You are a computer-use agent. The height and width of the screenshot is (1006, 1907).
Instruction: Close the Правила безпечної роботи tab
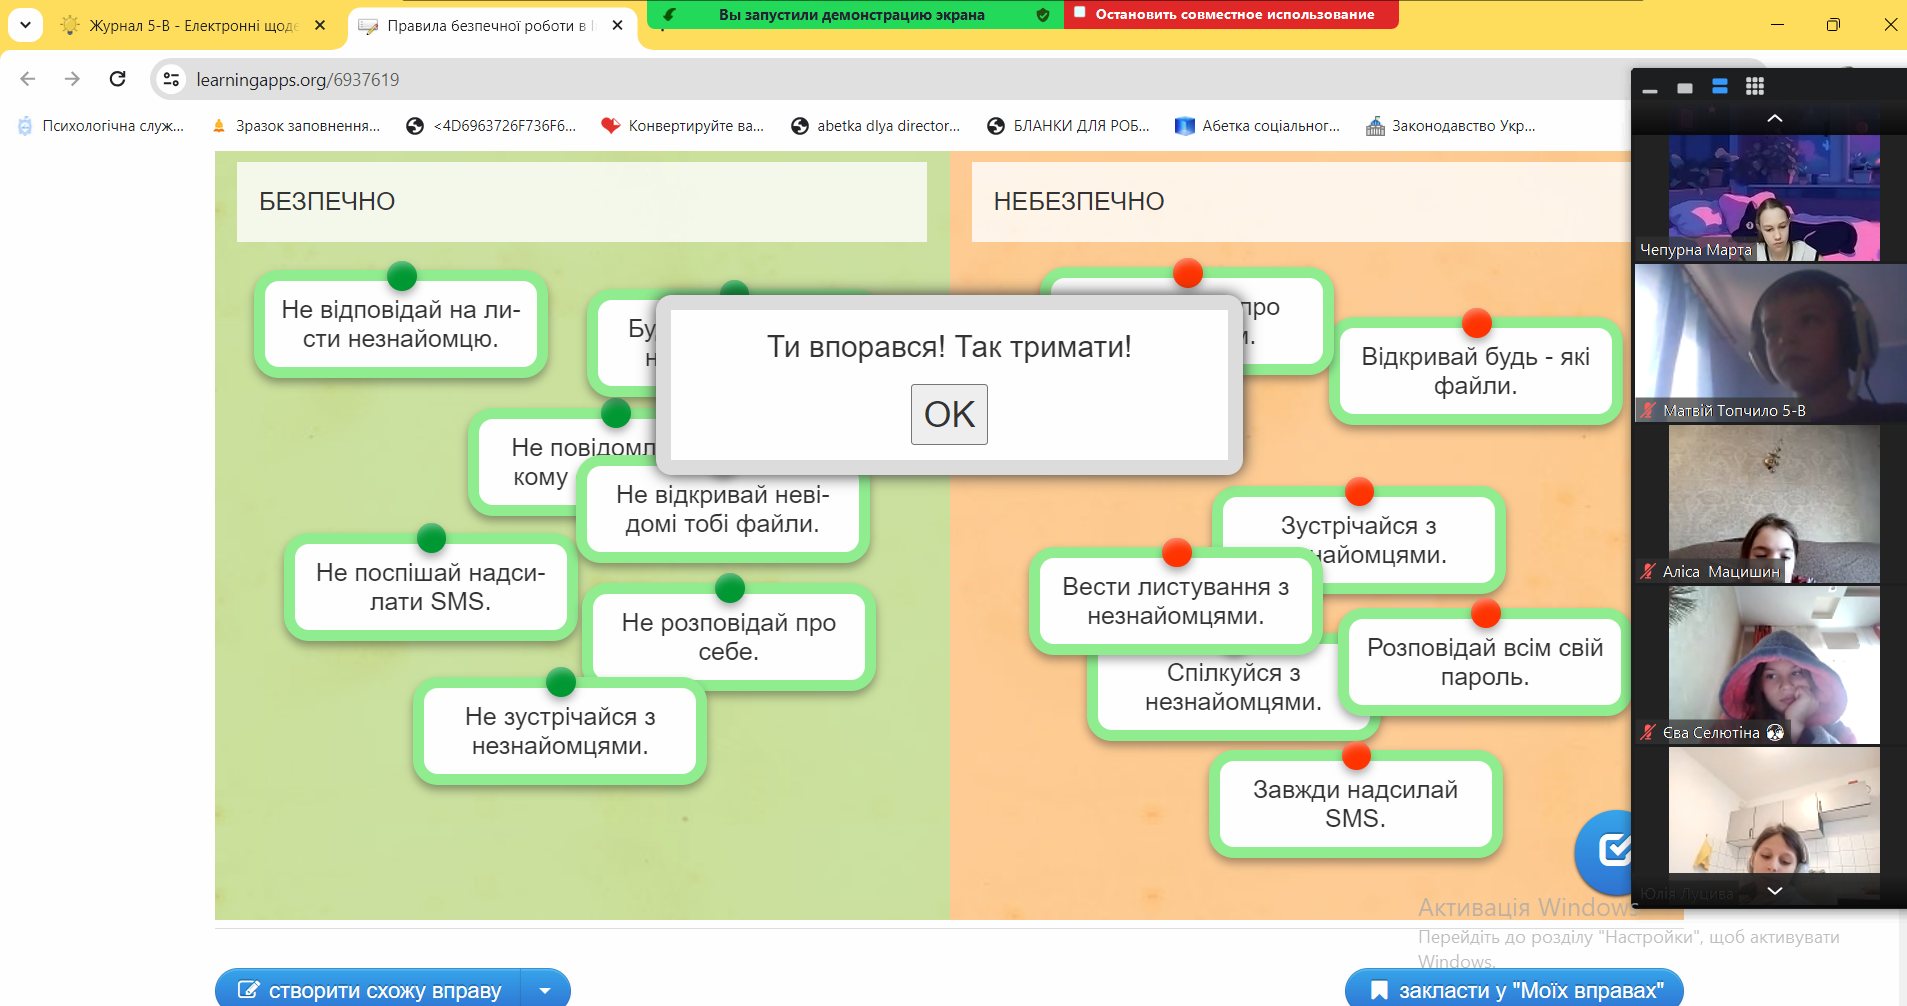point(617,25)
